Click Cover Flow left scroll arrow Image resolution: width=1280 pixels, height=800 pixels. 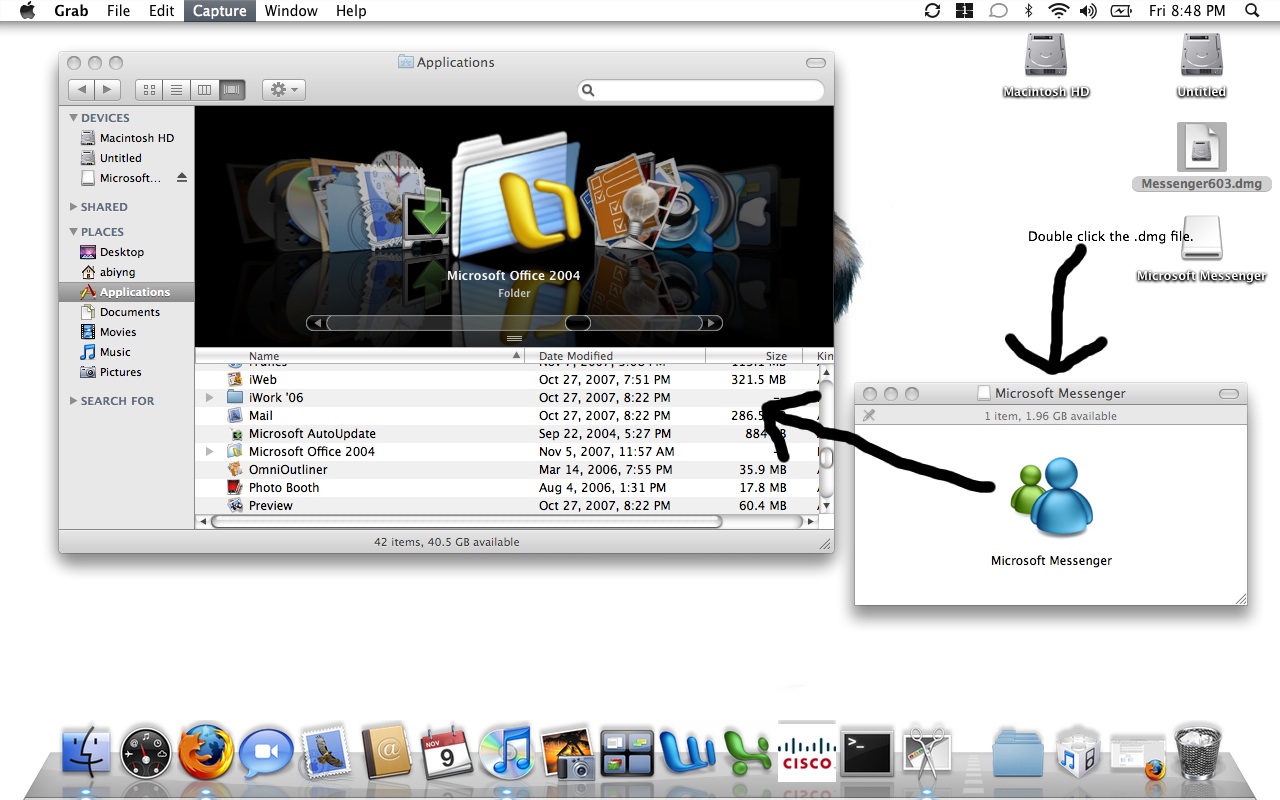coord(316,323)
